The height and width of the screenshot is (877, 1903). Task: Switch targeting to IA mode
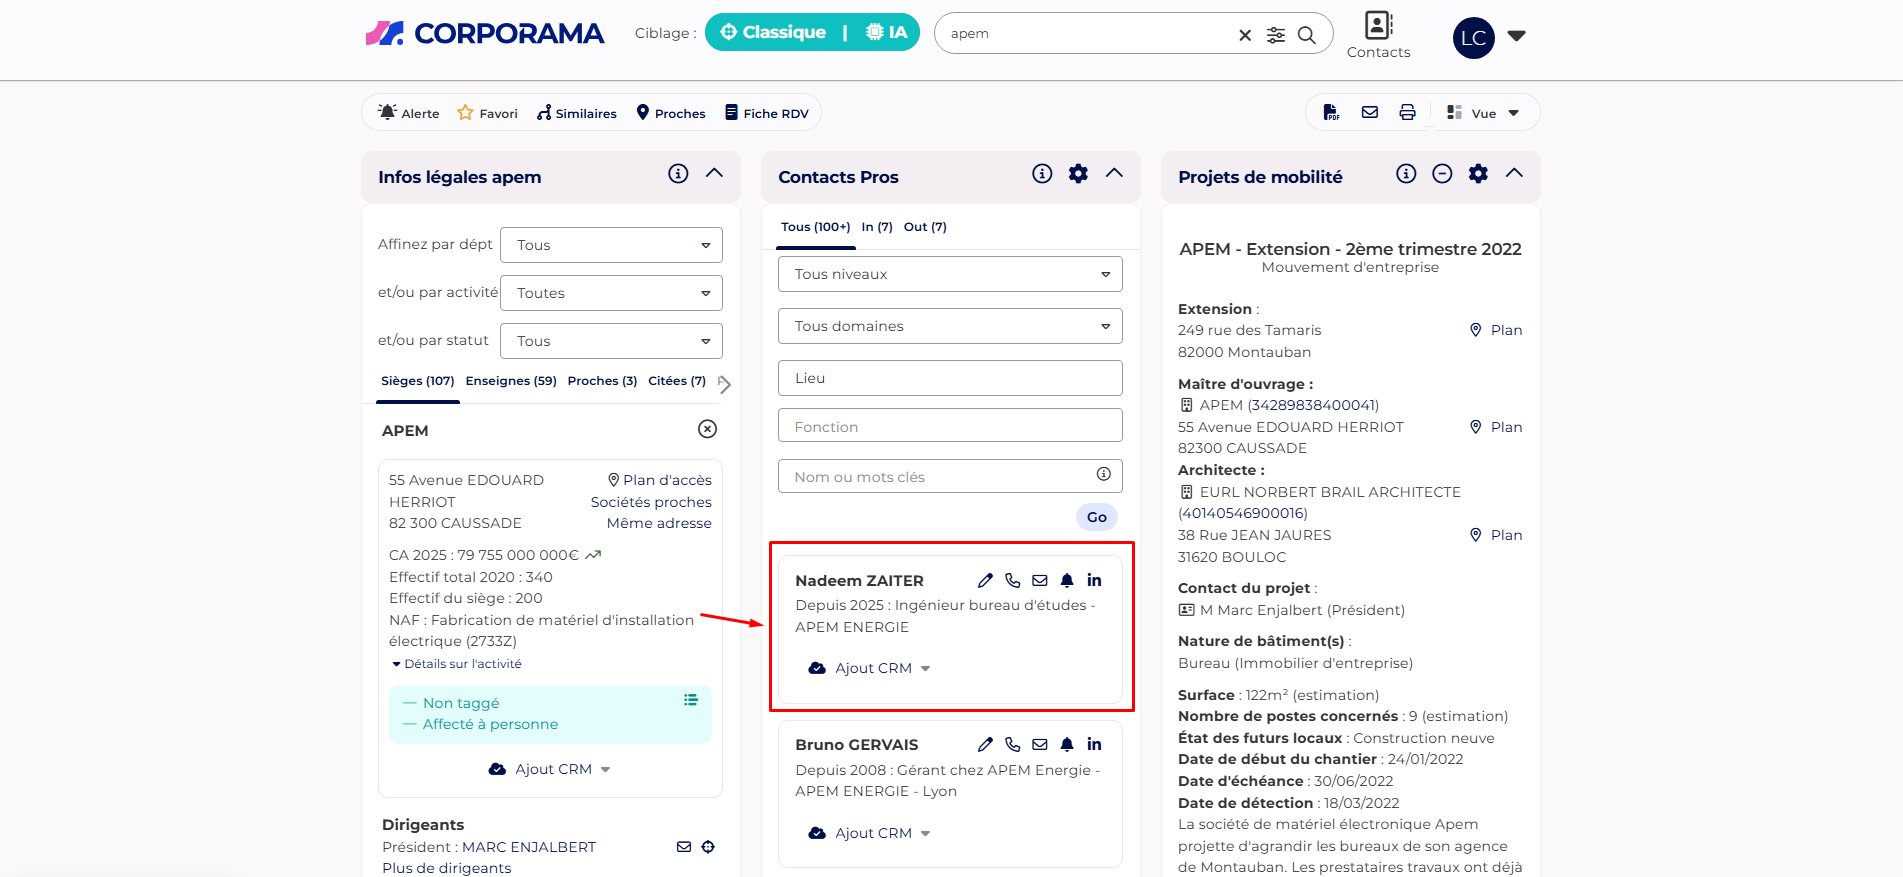tap(886, 32)
